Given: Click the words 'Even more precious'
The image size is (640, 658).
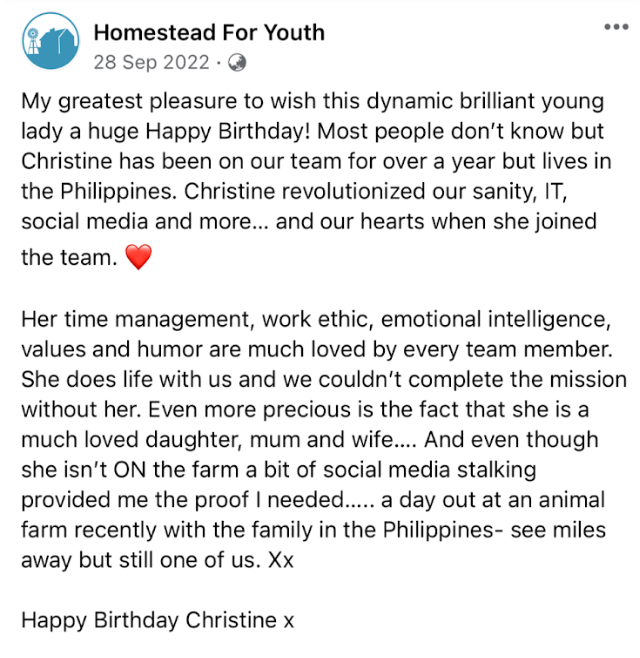Looking at the screenshot, I should [x=249, y=410].
